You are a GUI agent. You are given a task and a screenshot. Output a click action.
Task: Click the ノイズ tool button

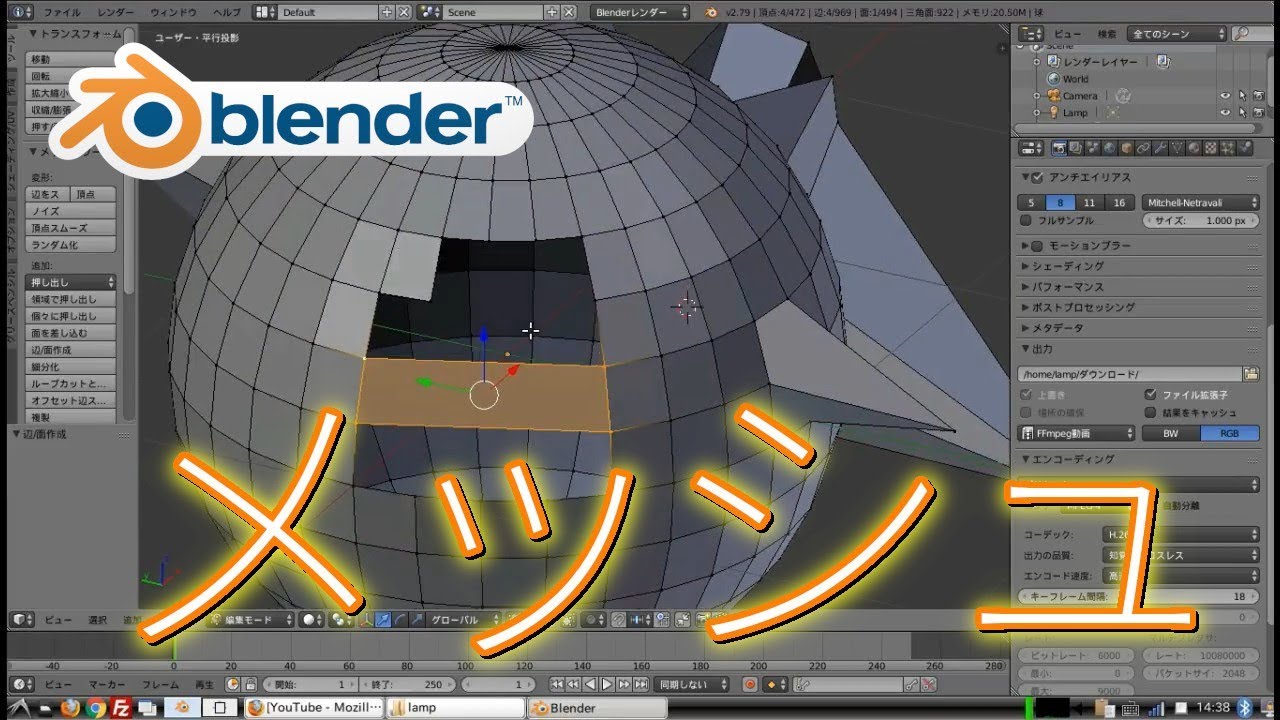point(71,211)
